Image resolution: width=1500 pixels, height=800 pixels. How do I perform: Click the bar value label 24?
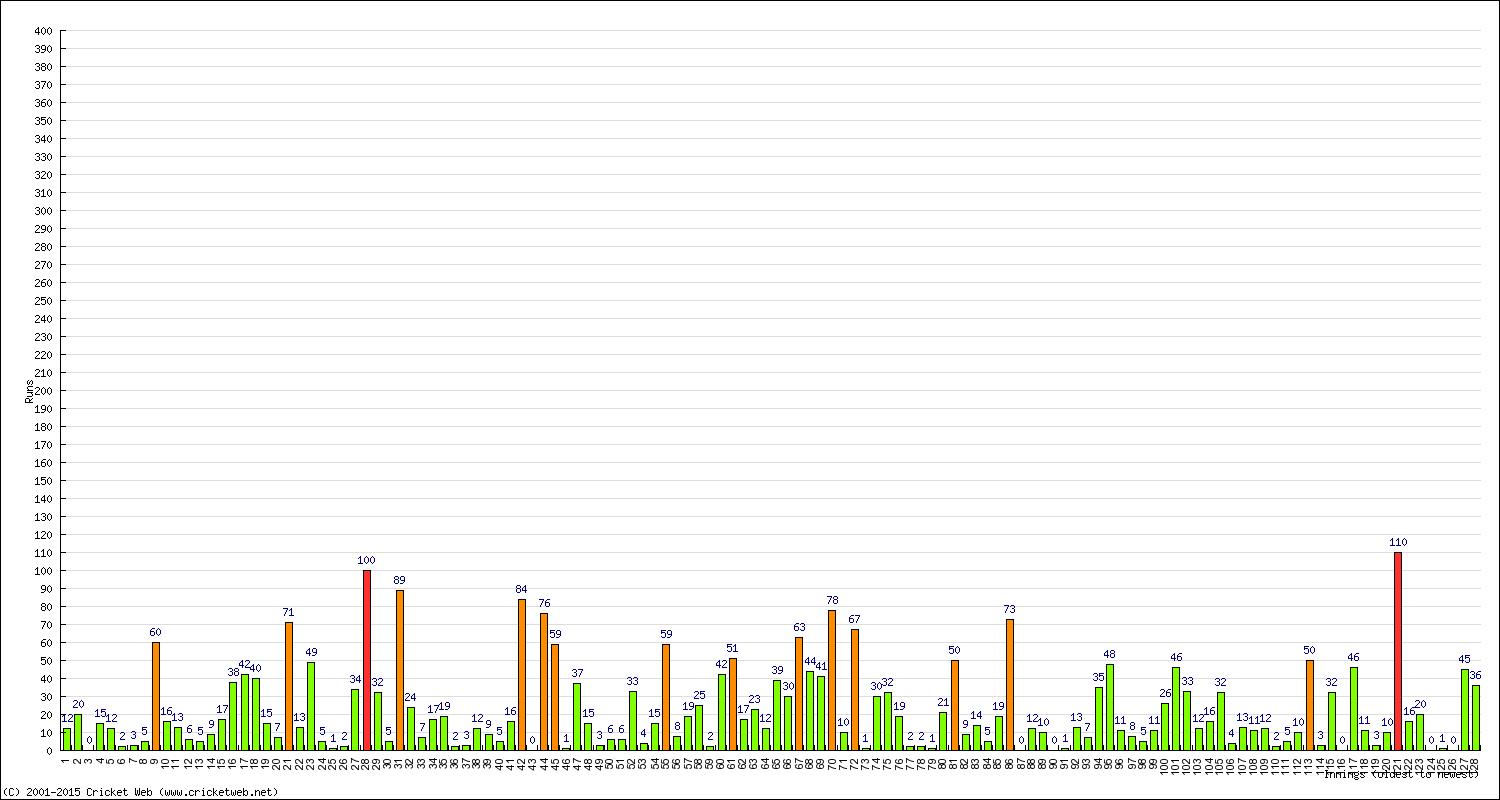pos(410,697)
